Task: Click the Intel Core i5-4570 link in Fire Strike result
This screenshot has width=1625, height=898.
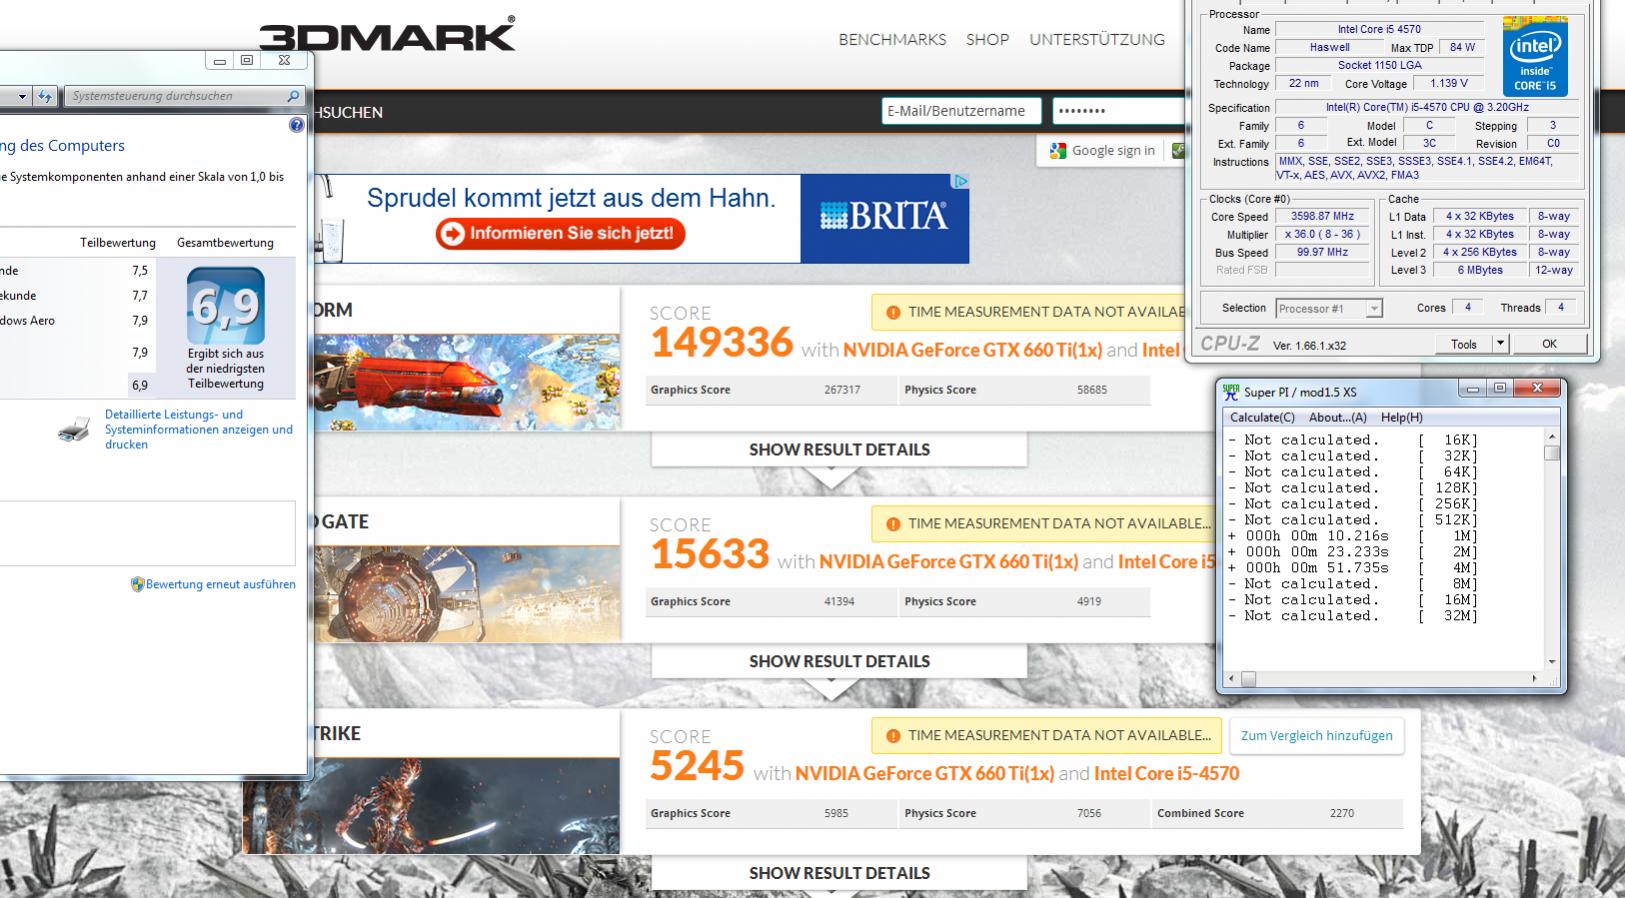Action: point(1166,774)
